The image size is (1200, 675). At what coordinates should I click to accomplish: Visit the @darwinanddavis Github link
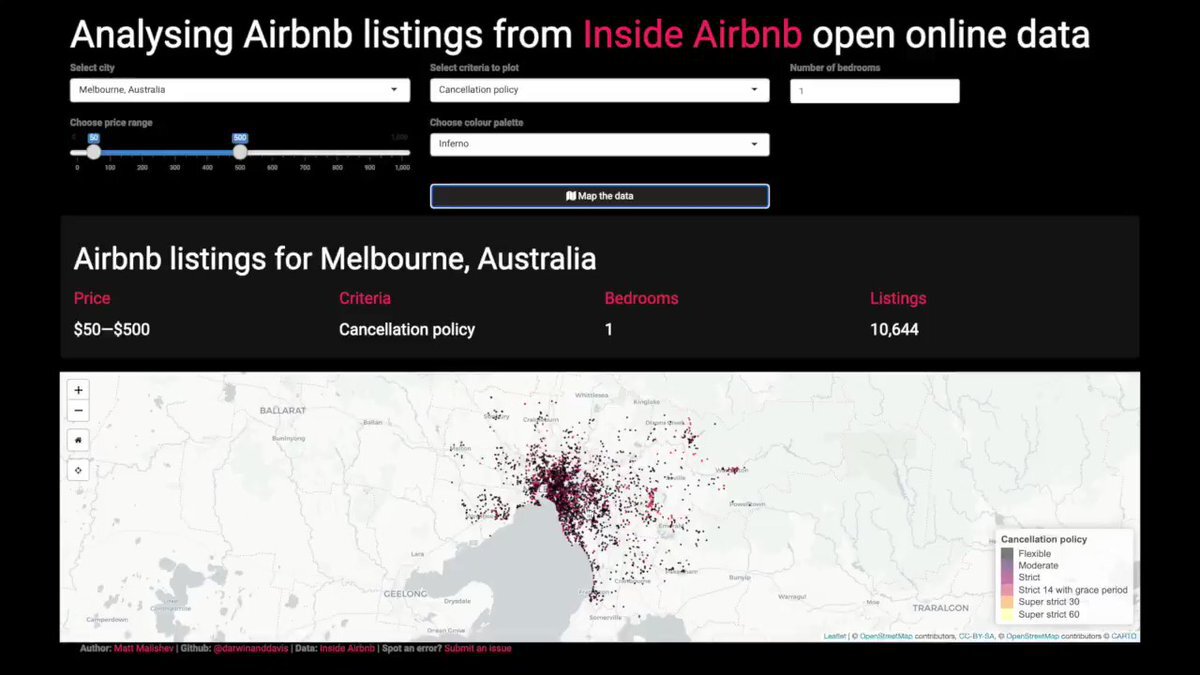pos(250,648)
